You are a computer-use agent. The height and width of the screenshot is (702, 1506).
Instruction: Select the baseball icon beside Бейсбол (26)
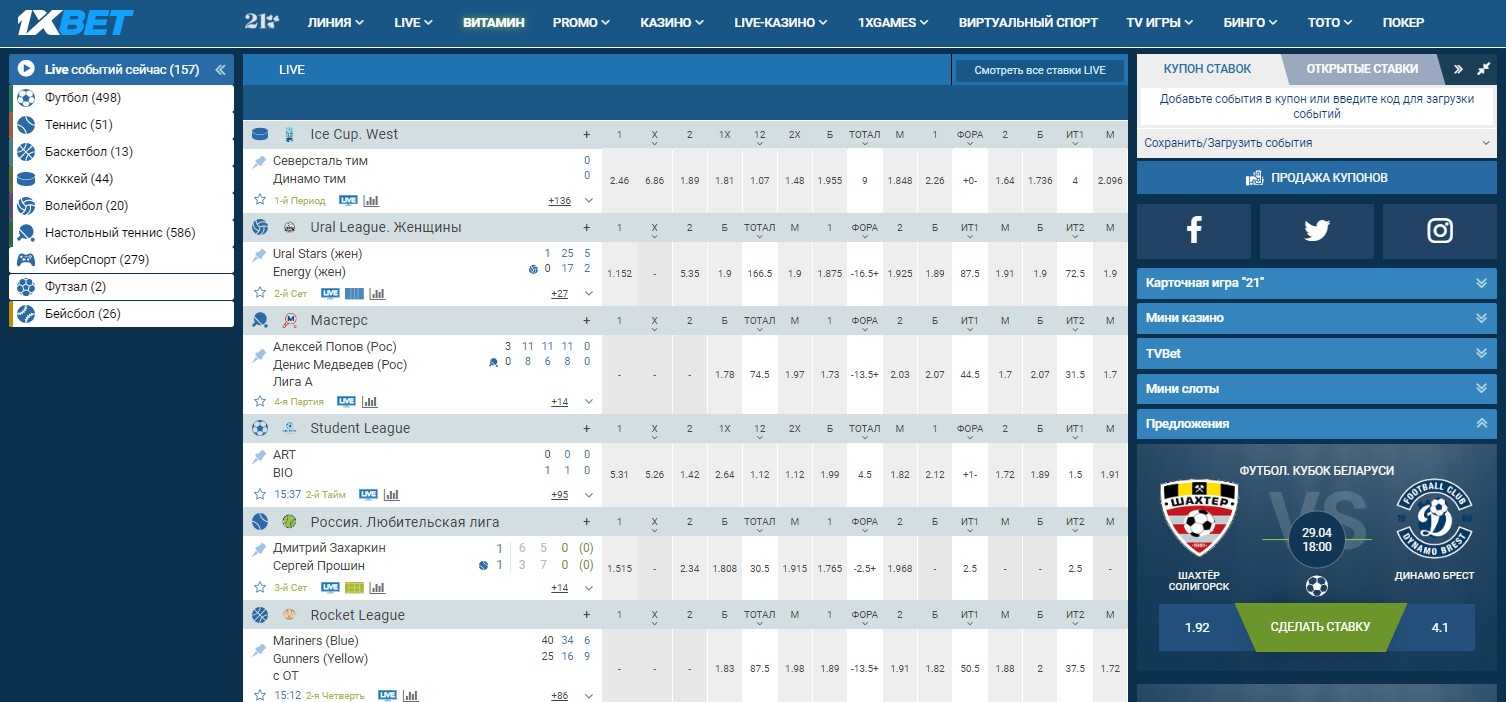point(26,314)
